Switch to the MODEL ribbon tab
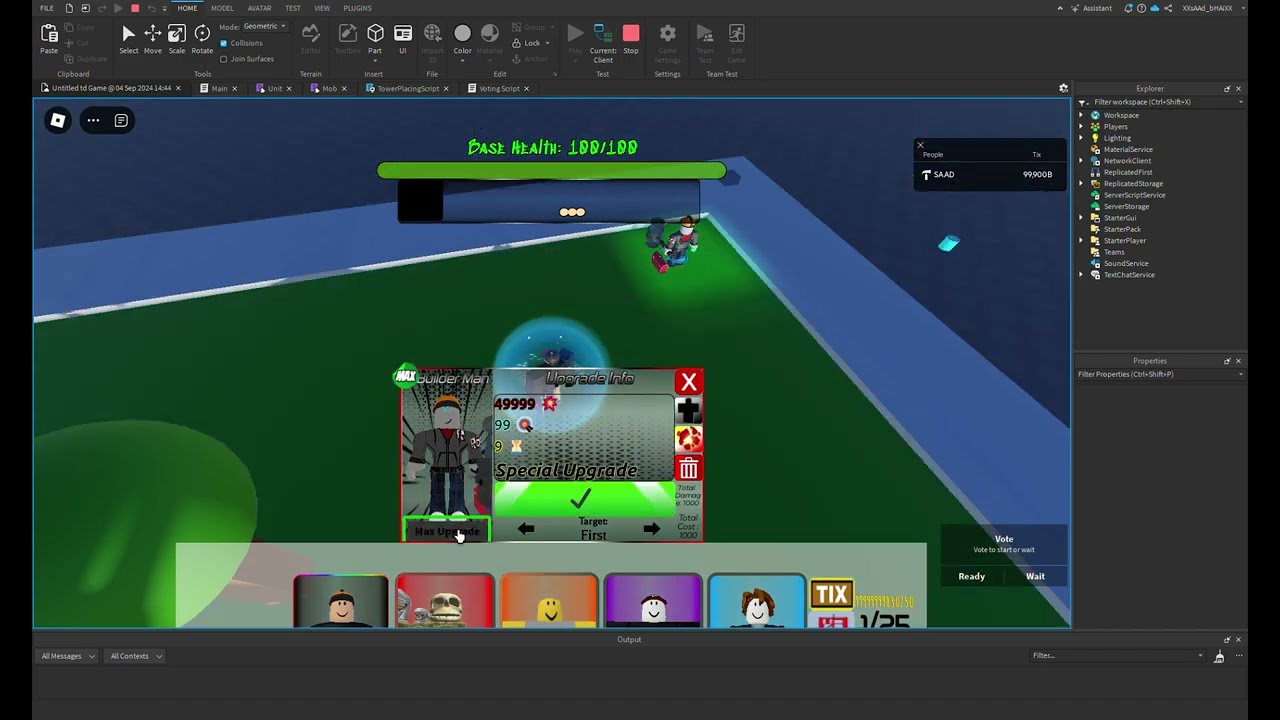 (x=222, y=8)
